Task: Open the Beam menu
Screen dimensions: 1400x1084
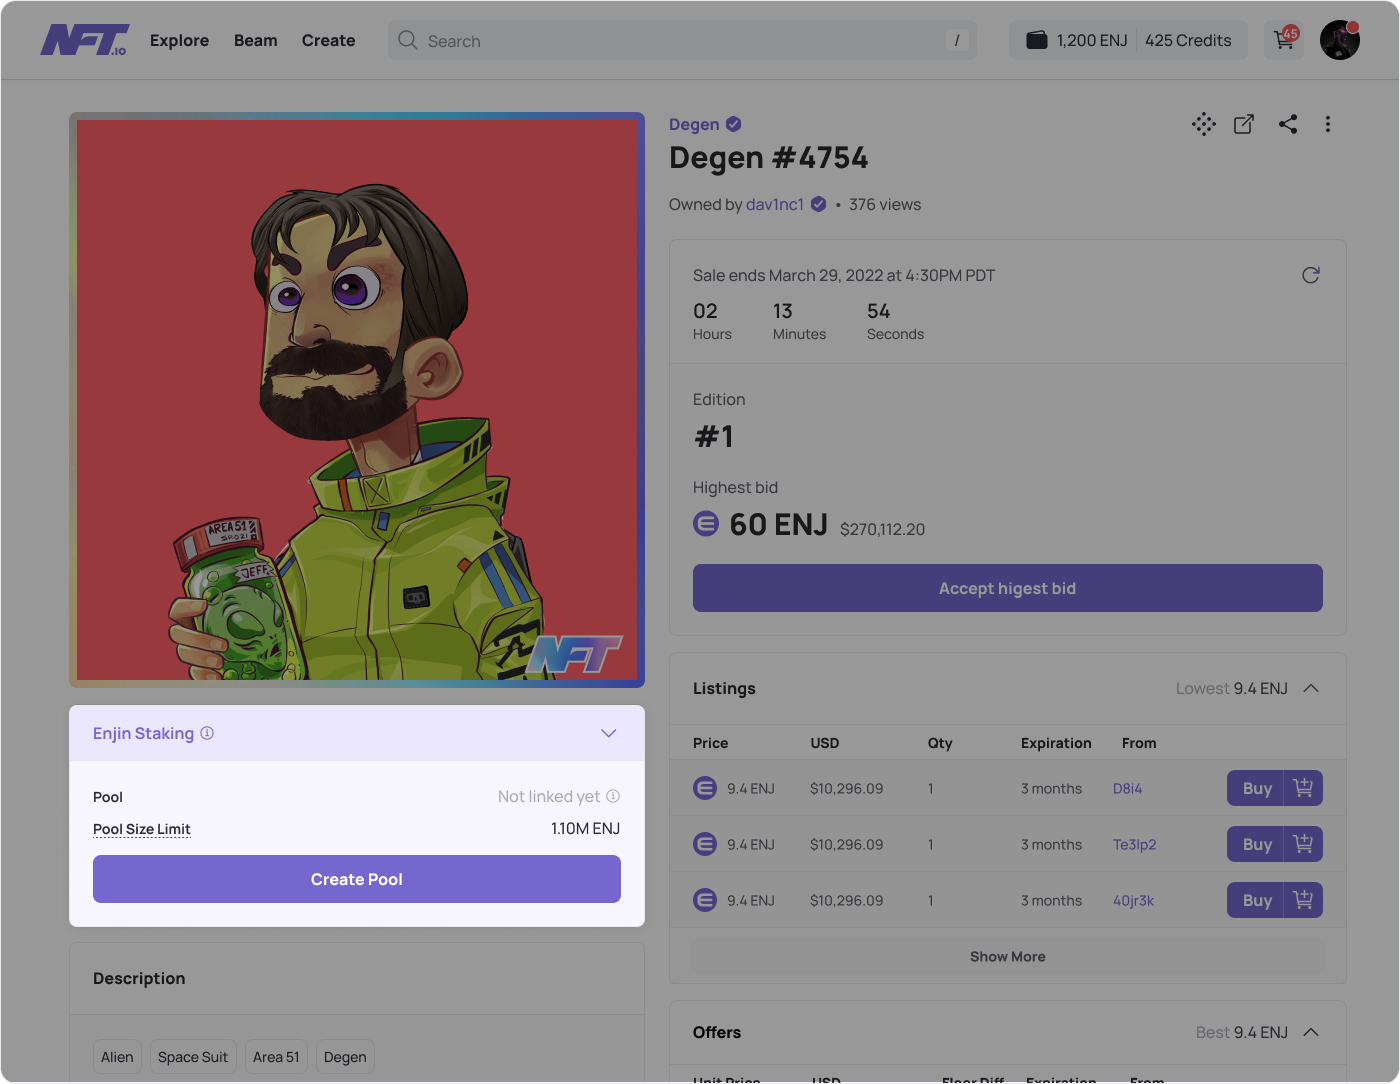Action: pyautogui.click(x=256, y=40)
